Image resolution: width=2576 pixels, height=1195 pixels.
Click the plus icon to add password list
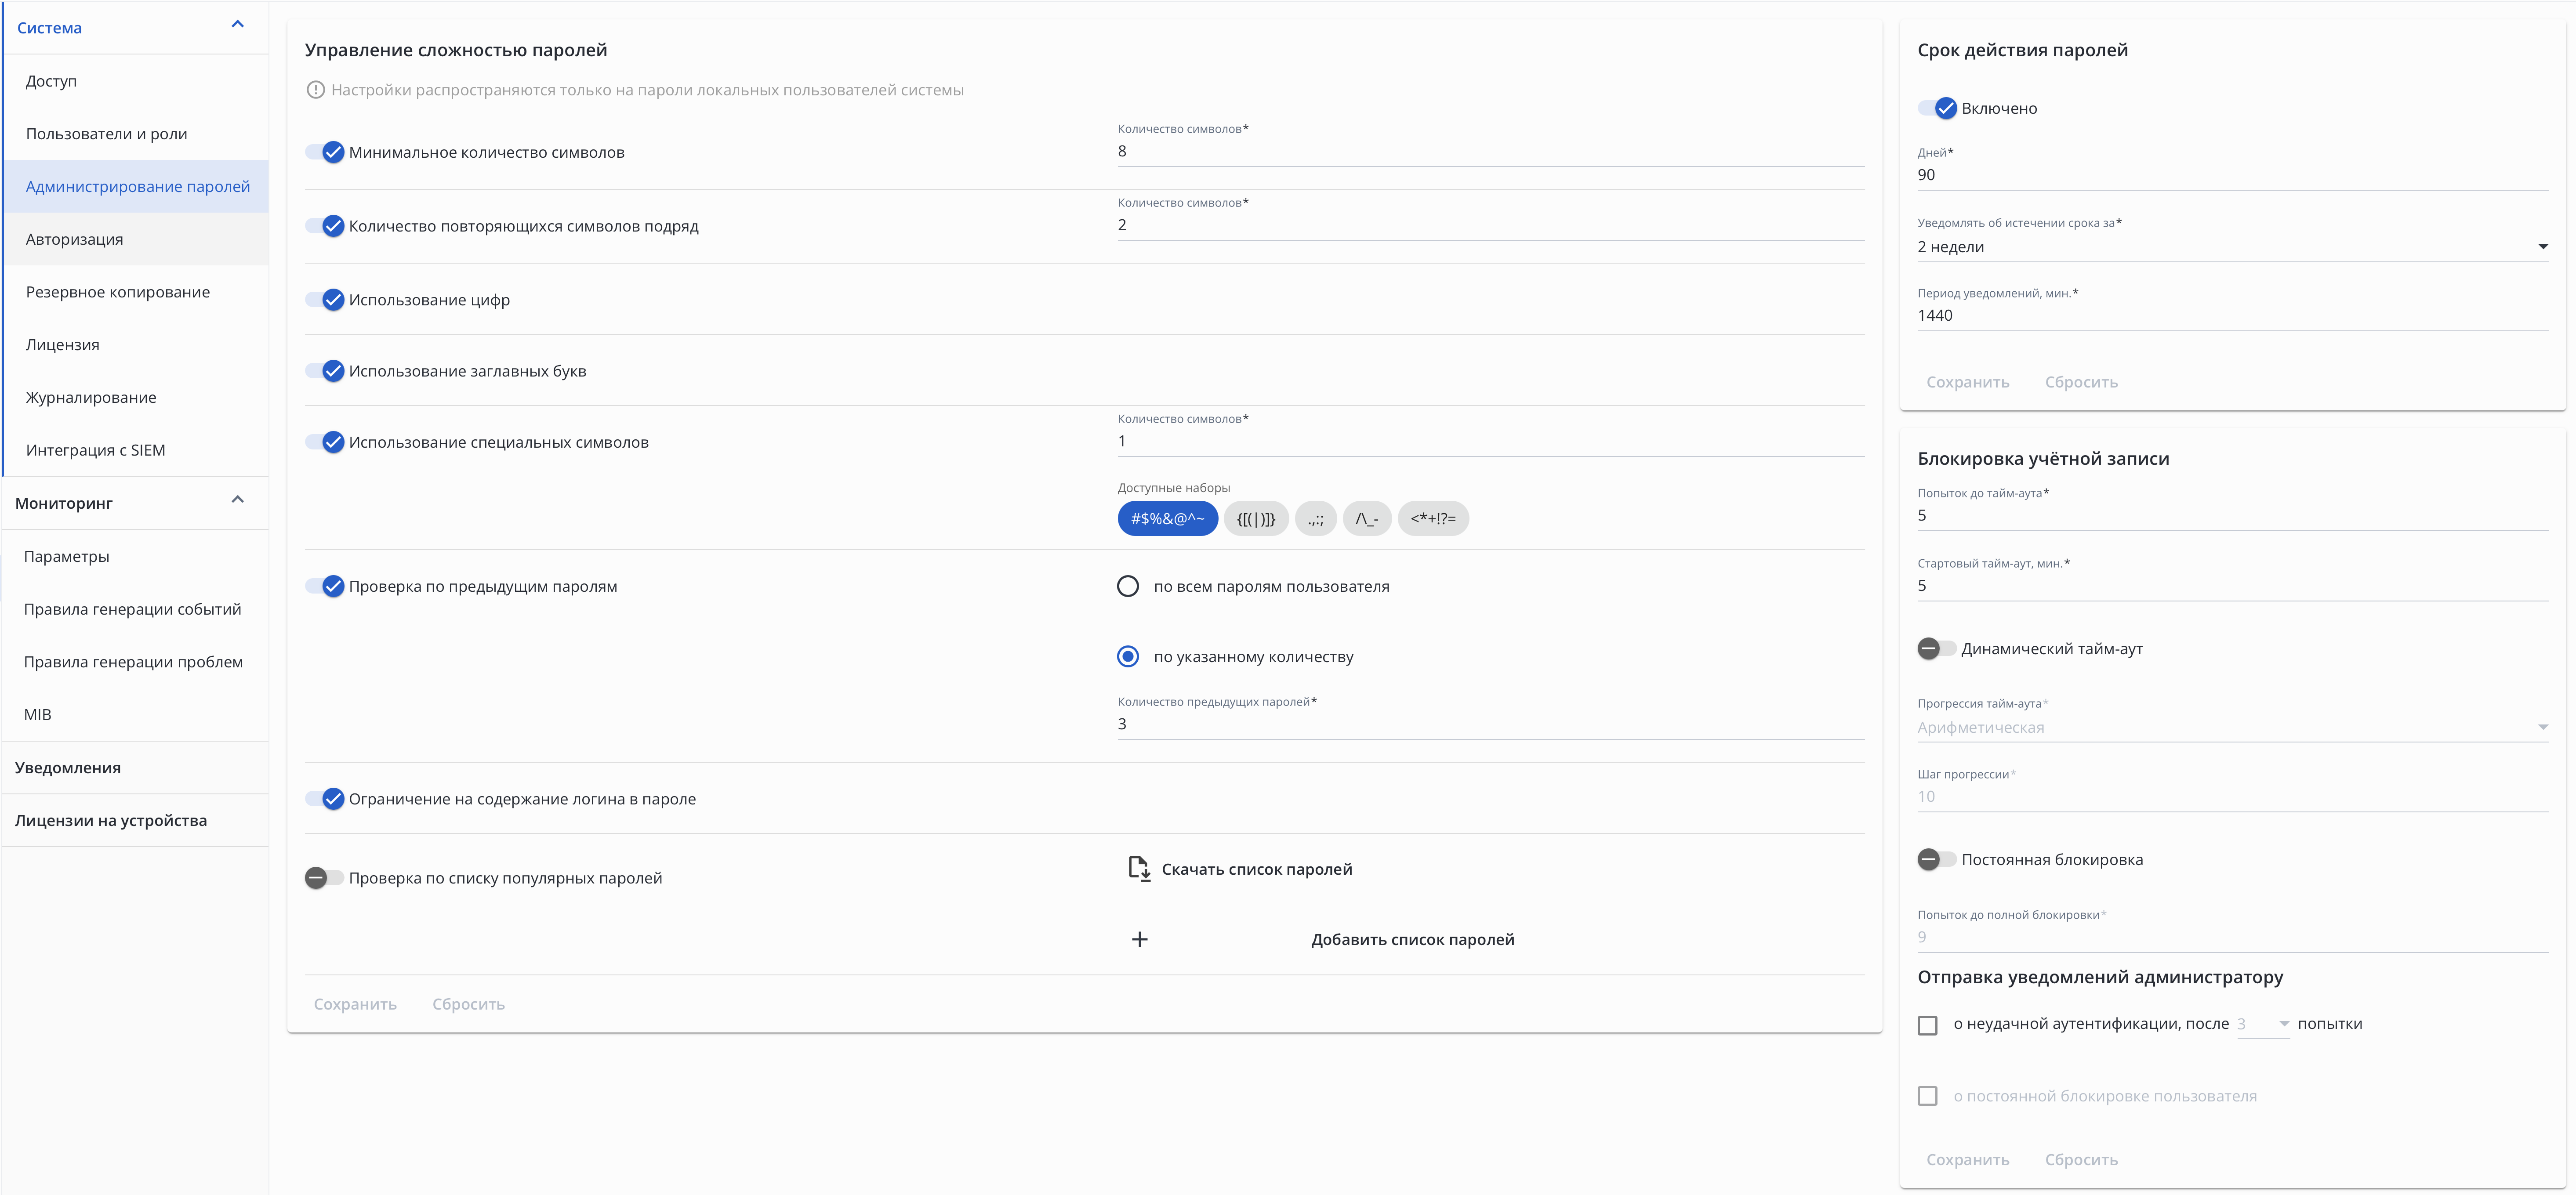coord(1139,939)
